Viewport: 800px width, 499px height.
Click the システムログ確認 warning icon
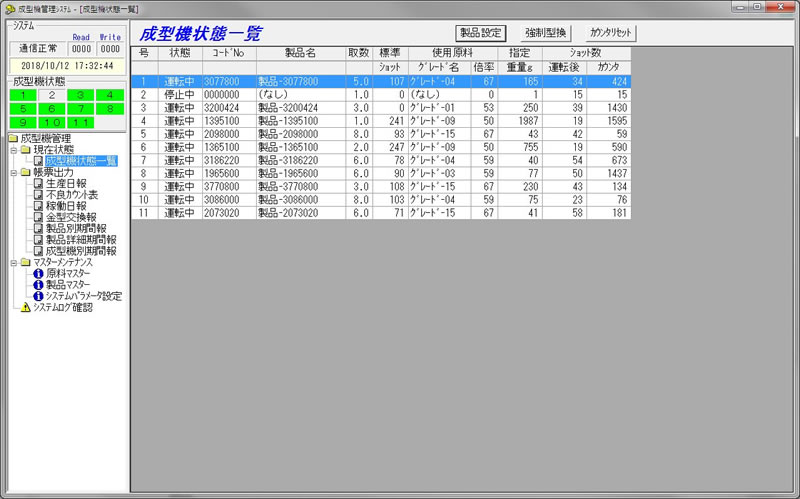[x=26, y=308]
